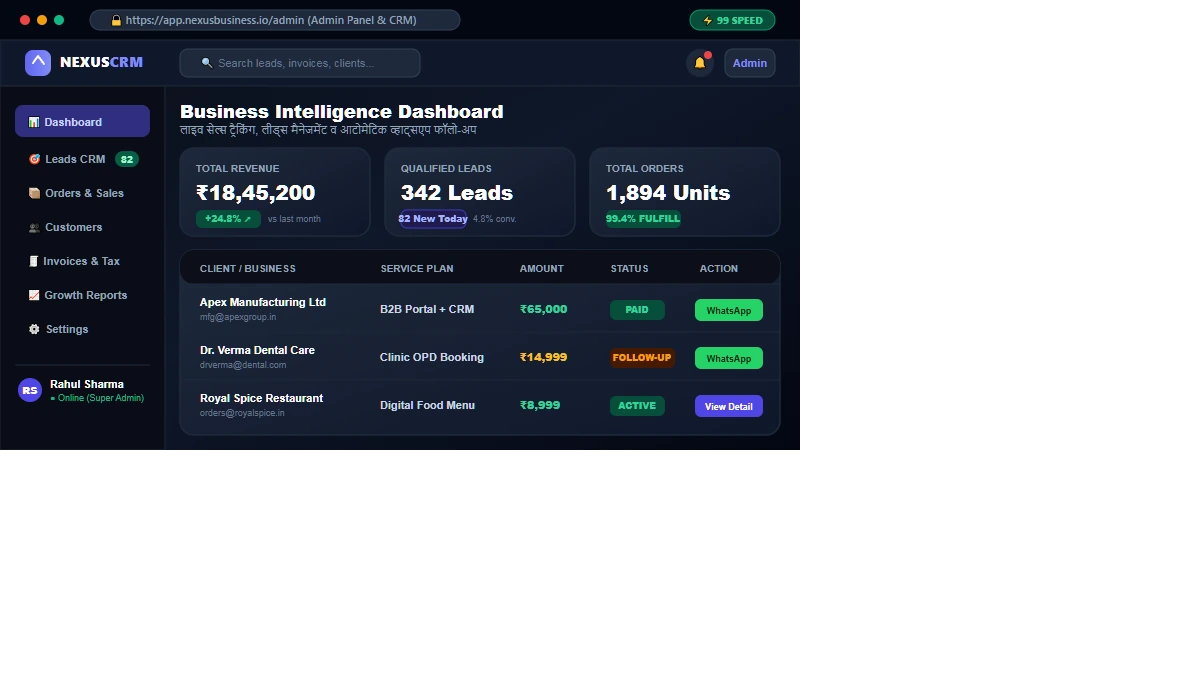Click the Orders & Sales box icon
This screenshot has height=675, width=1200.
34,193
